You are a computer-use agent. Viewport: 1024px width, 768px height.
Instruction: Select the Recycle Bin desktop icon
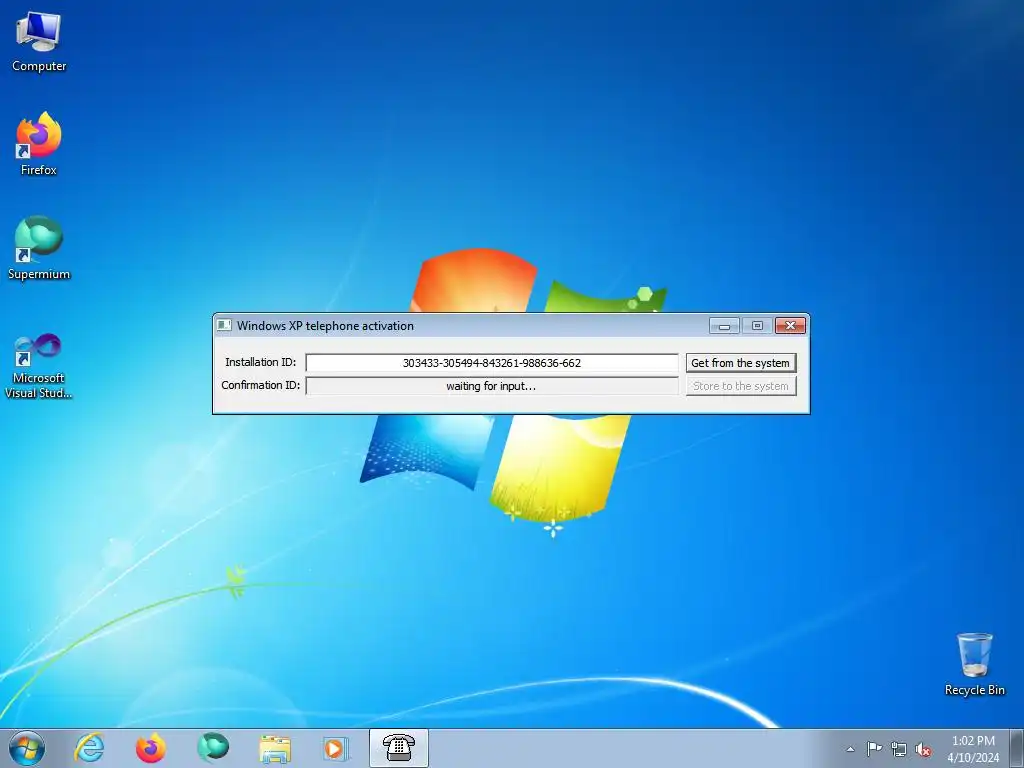click(x=974, y=665)
